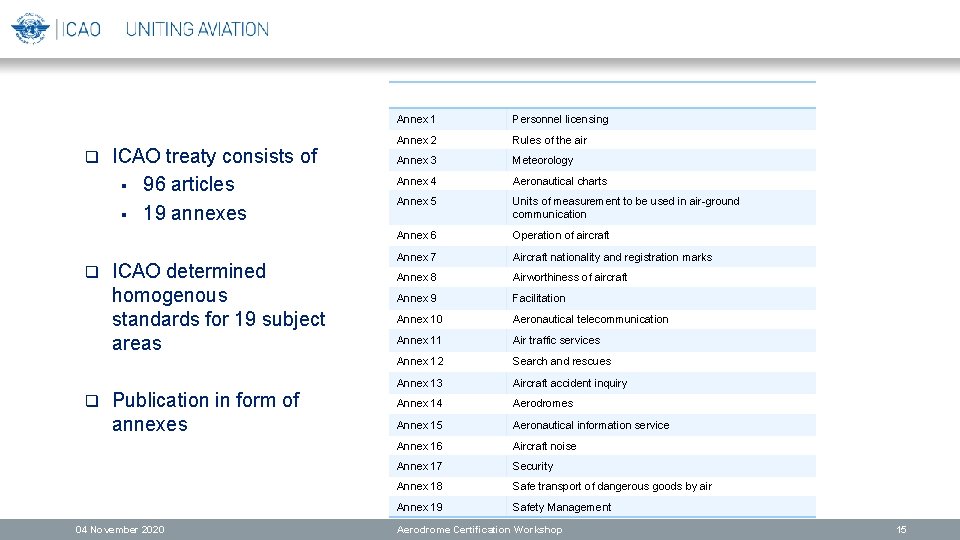Click the 'Aircraft noise' cell
Screen dimensions: 960x540
pyautogui.click(x=661, y=446)
